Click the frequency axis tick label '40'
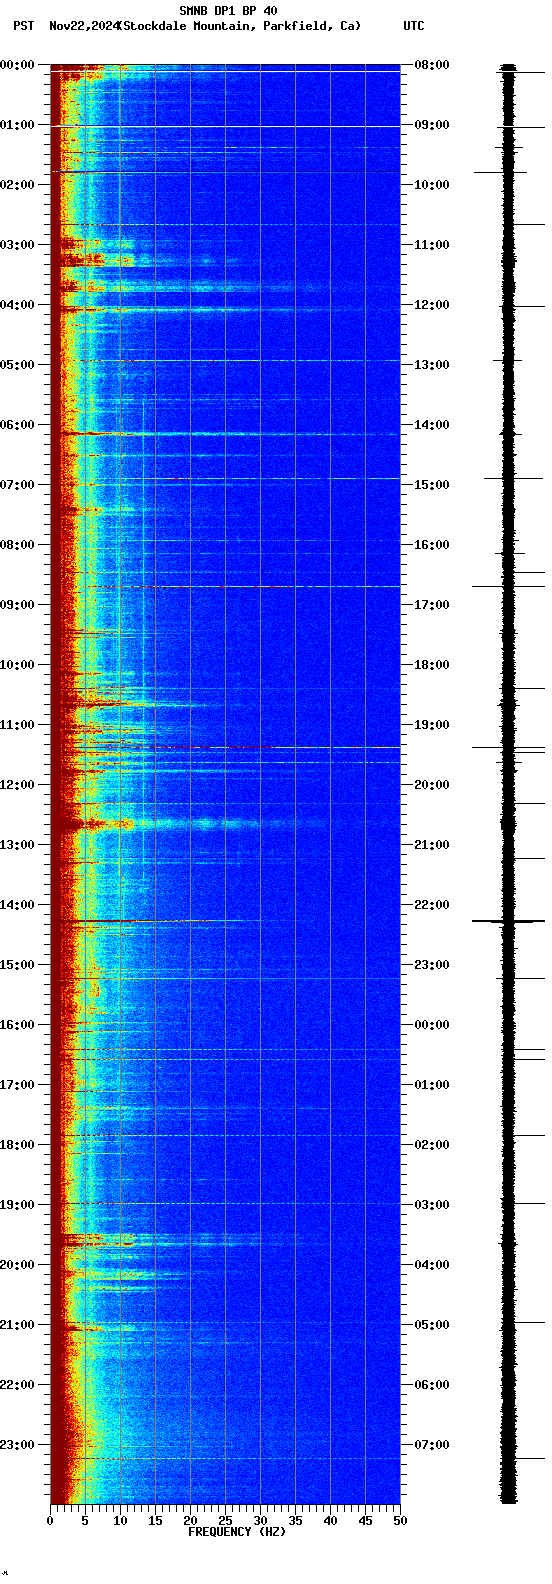This screenshot has width=552, height=1584. coord(330,1521)
